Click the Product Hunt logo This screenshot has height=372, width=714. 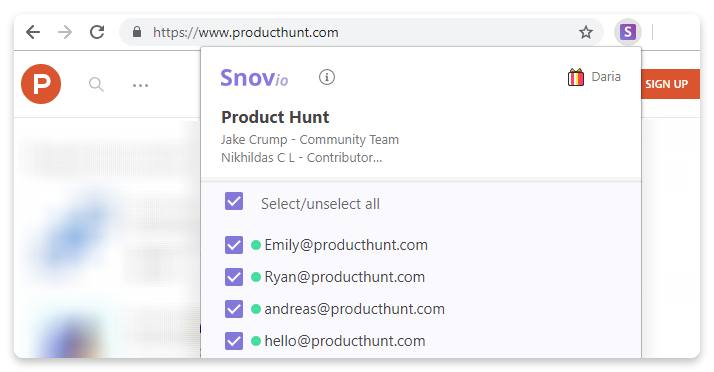(41, 84)
